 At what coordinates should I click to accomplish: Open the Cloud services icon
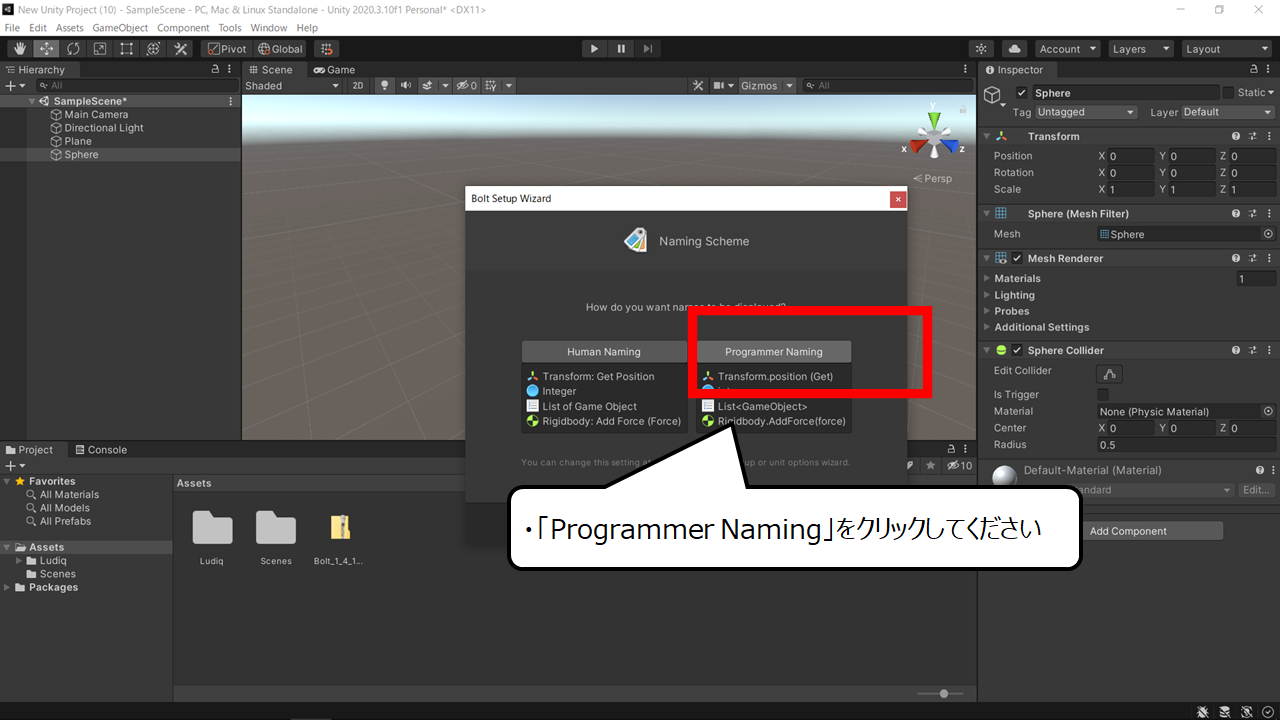point(1015,48)
